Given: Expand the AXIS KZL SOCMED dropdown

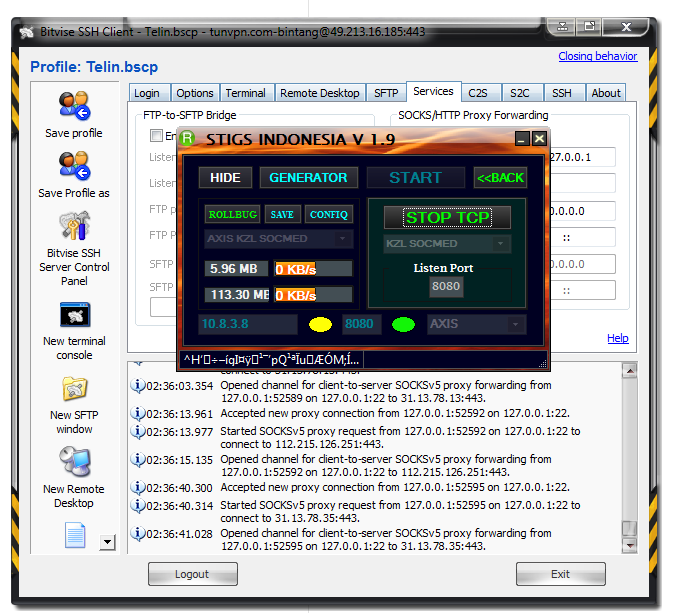Looking at the screenshot, I should click(x=342, y=238).
